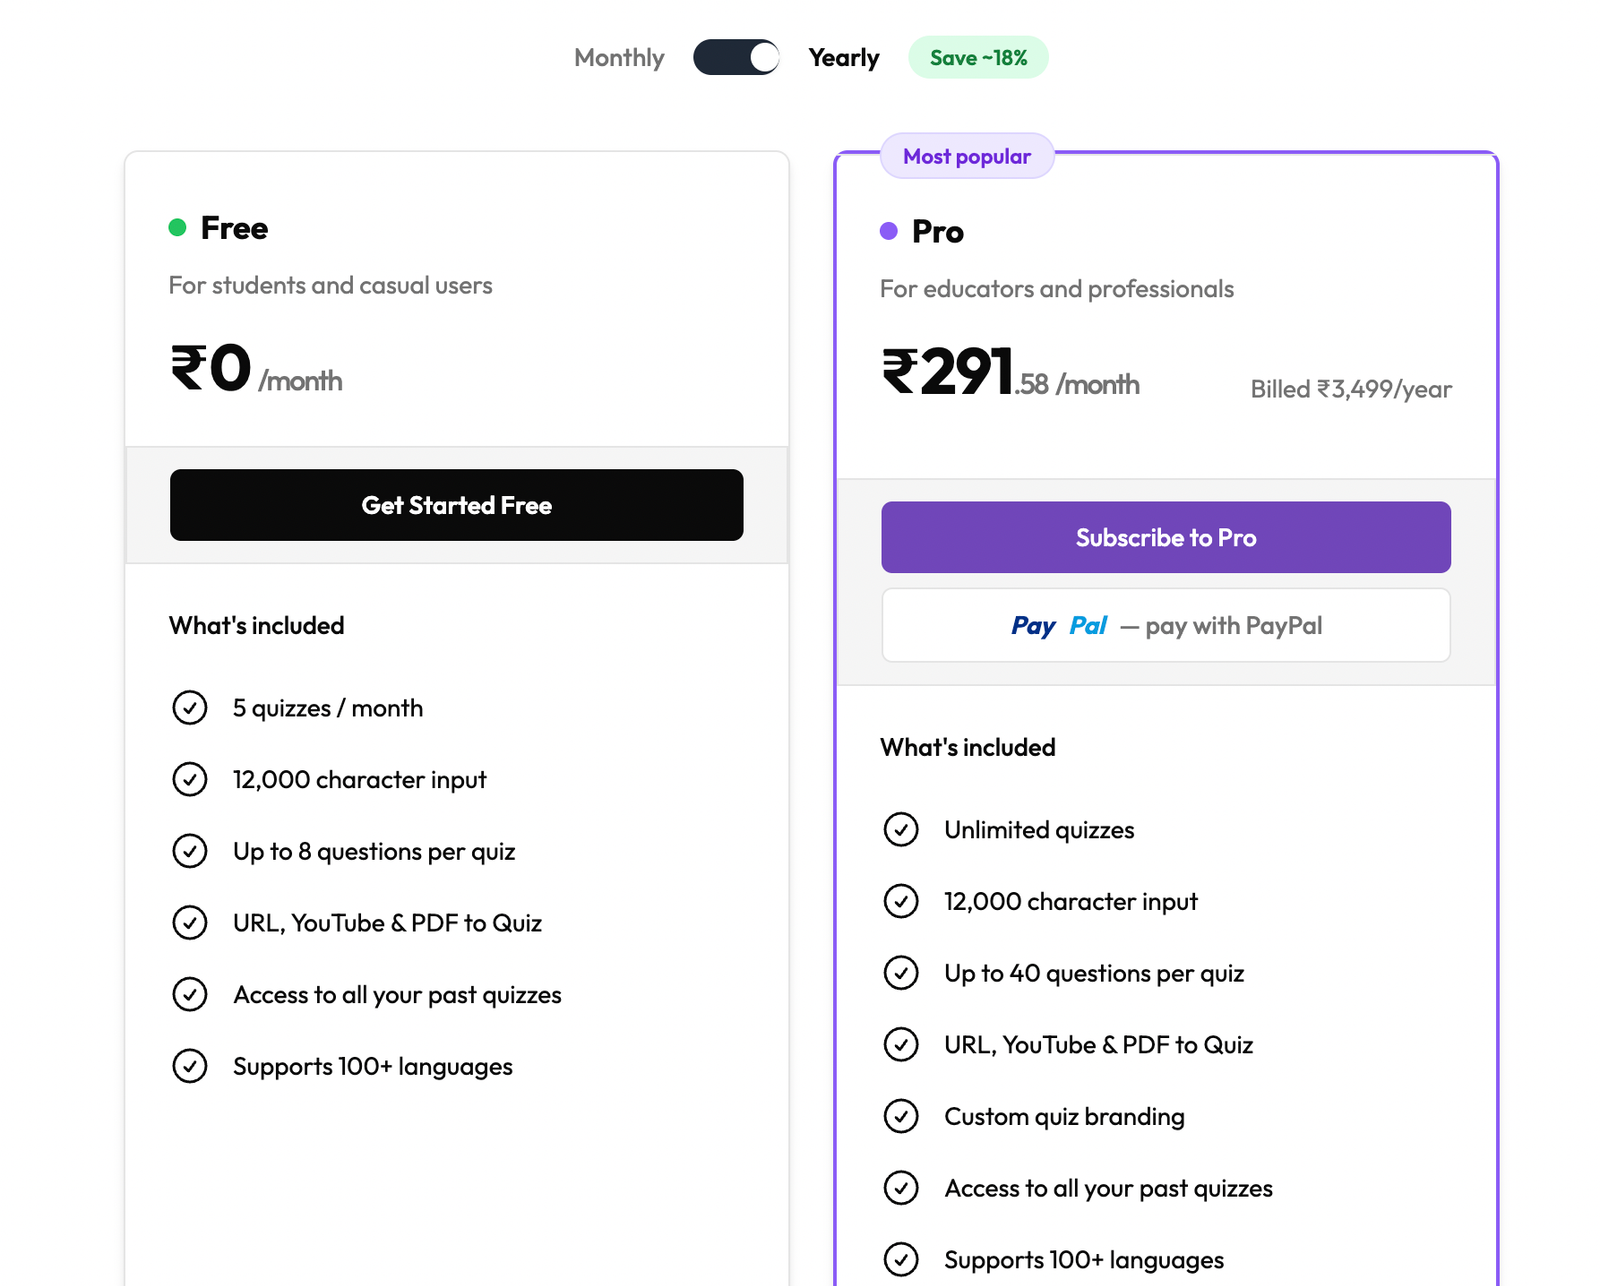Click the PayPal logo
This screenshot has width=1600, height=1286.
pos(1059,626)
